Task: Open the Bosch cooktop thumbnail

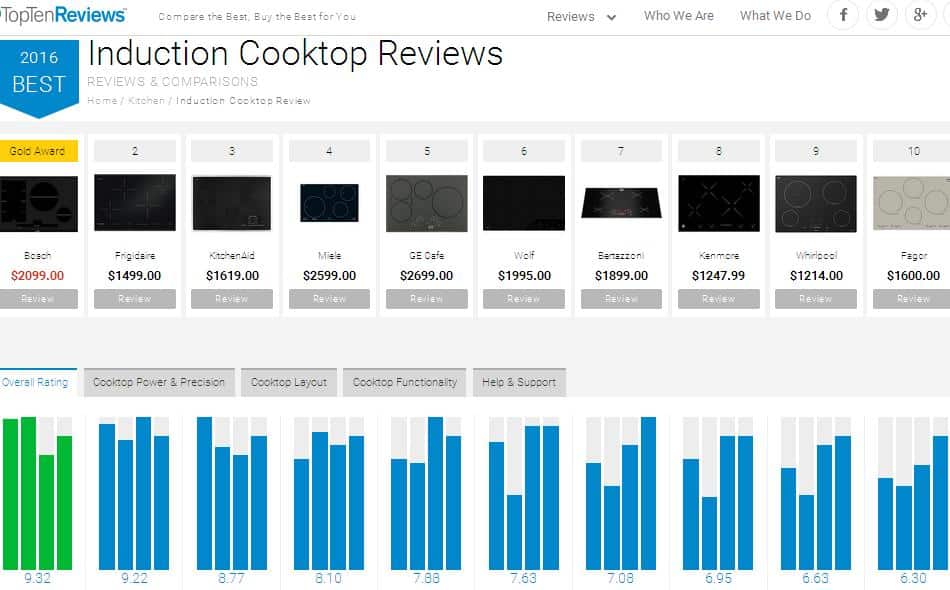Action: click(39, 204)
